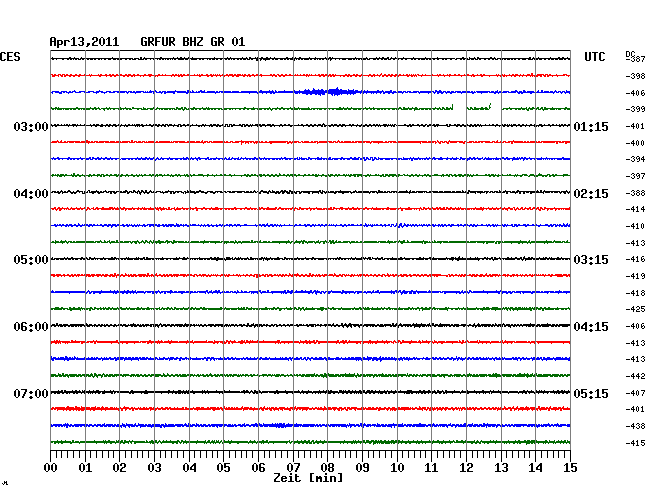Image resolution: width=650 pixels, height=494 pixels.
Task: Click x-axis minute label 09
Action: tap(362, 468)
